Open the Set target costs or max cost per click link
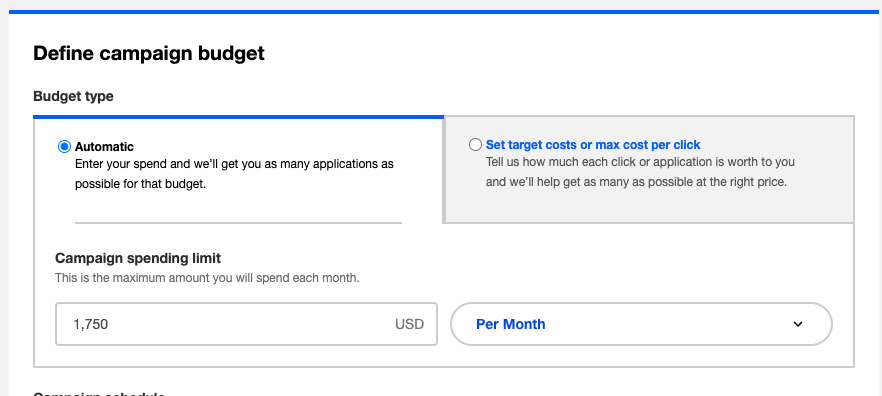Image resolution: width=882 pixels, height=396 pixels. 593,145
